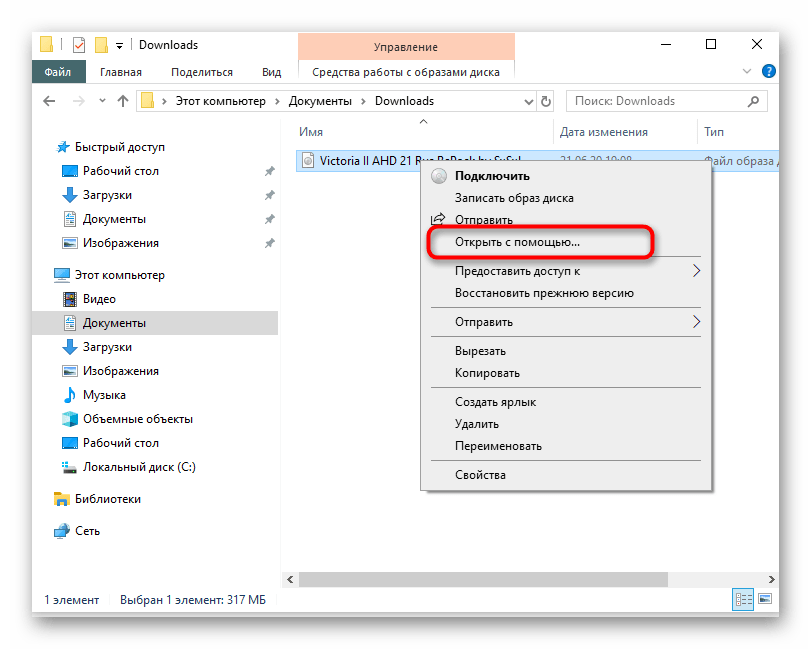Switch to details view layout icon

[x=743, y=599]
